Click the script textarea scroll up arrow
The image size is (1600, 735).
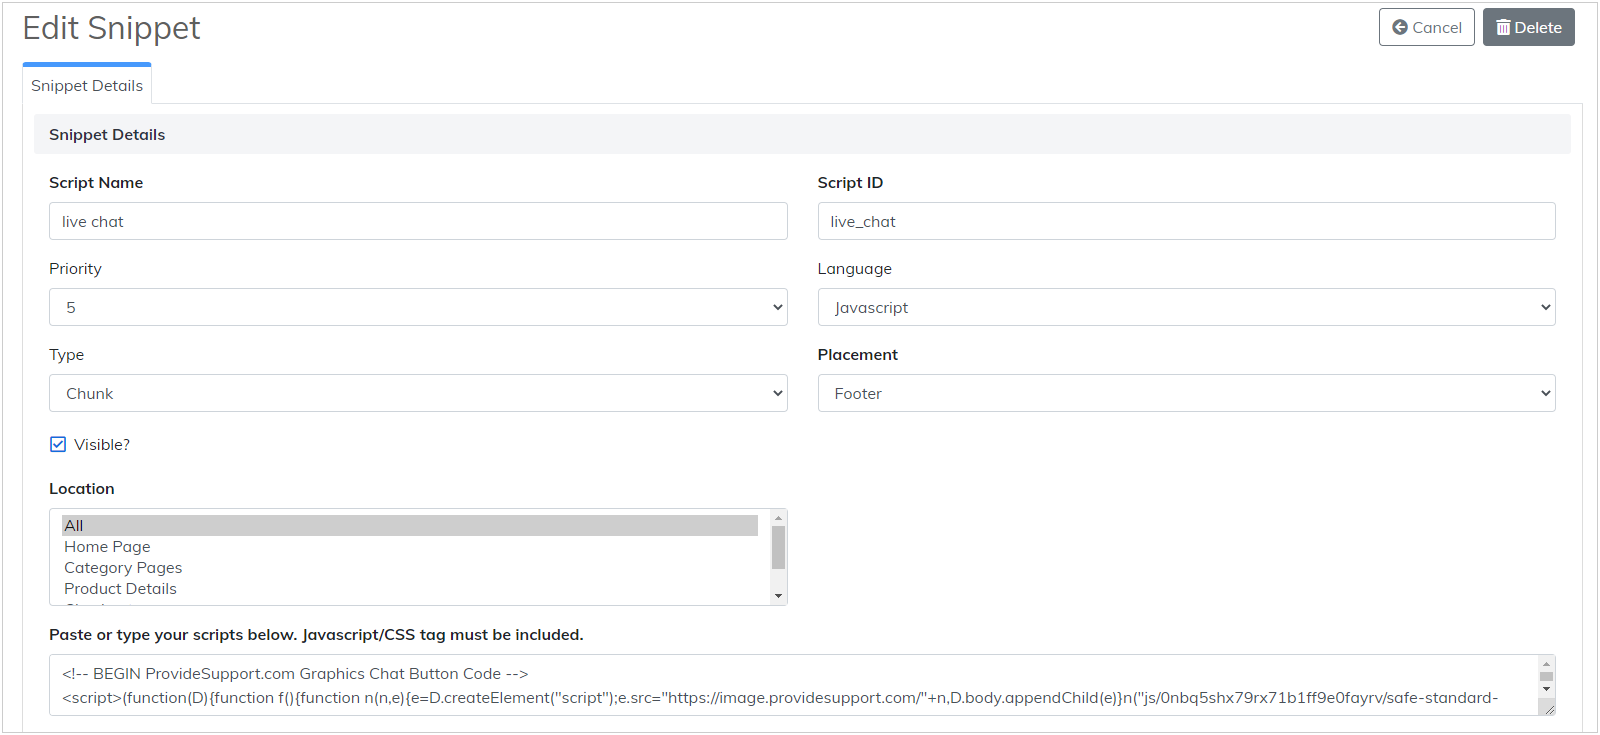pos(1546,664)
